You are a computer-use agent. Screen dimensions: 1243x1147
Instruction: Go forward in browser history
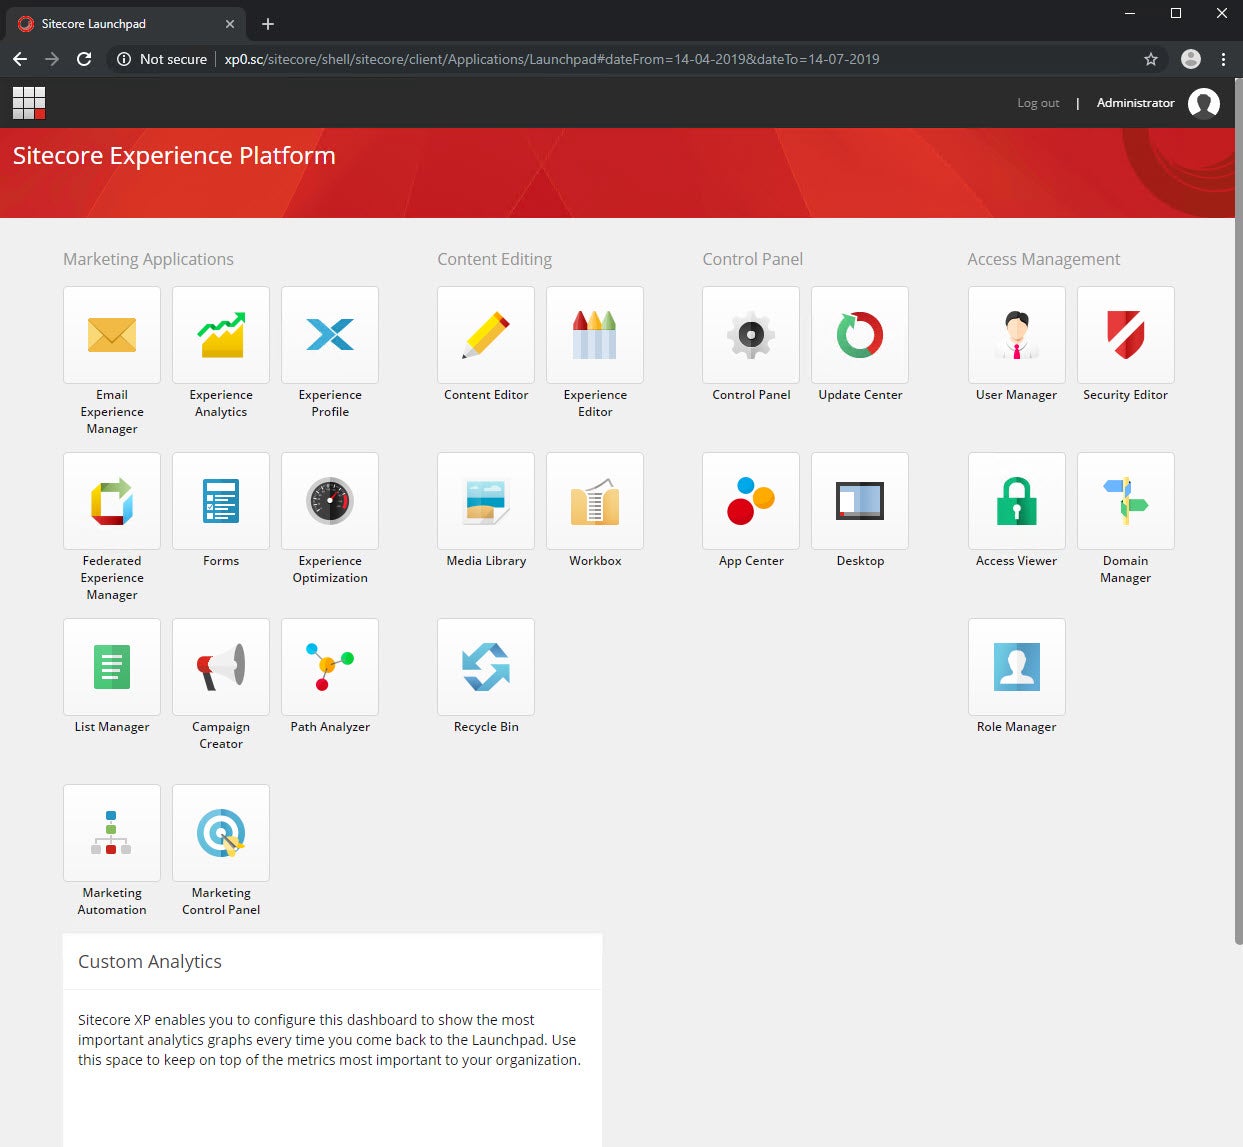(x=52, y=59)
